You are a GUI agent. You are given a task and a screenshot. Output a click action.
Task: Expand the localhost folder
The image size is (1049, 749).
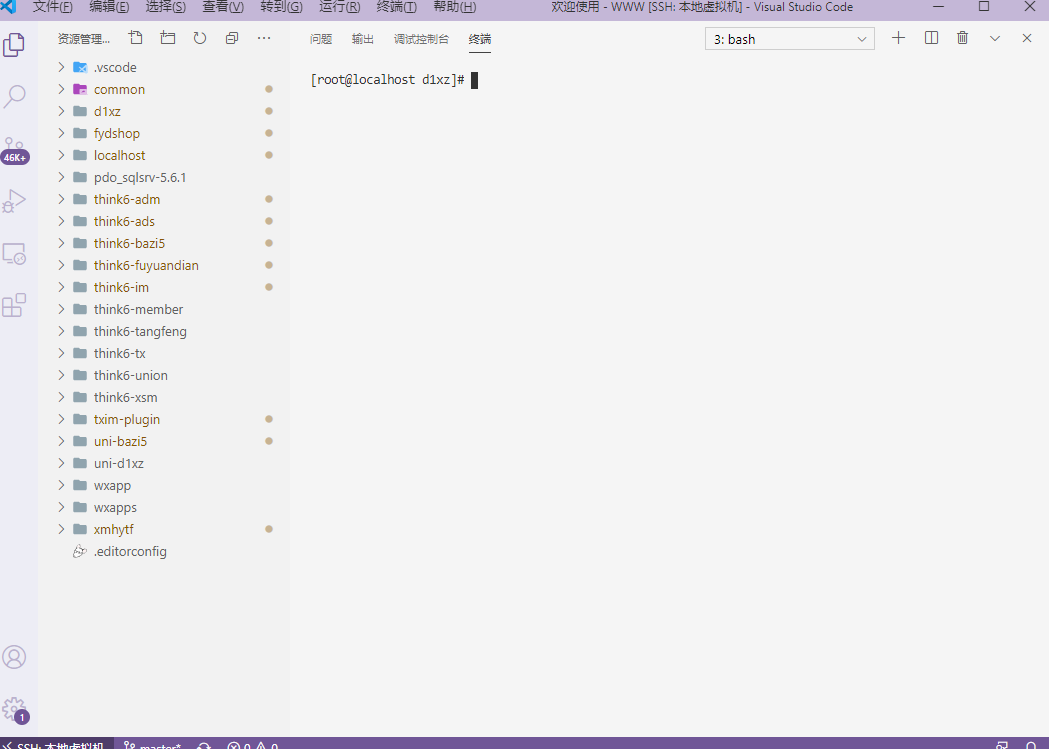tap(61, 155)
